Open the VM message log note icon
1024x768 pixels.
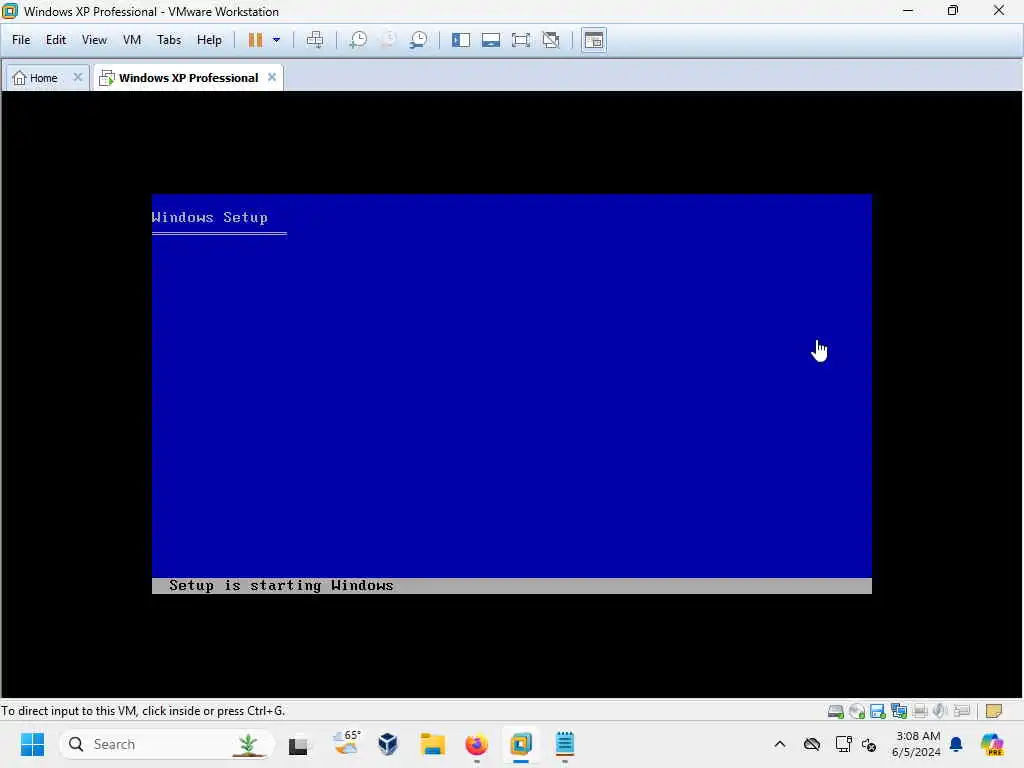coord(994,711)
